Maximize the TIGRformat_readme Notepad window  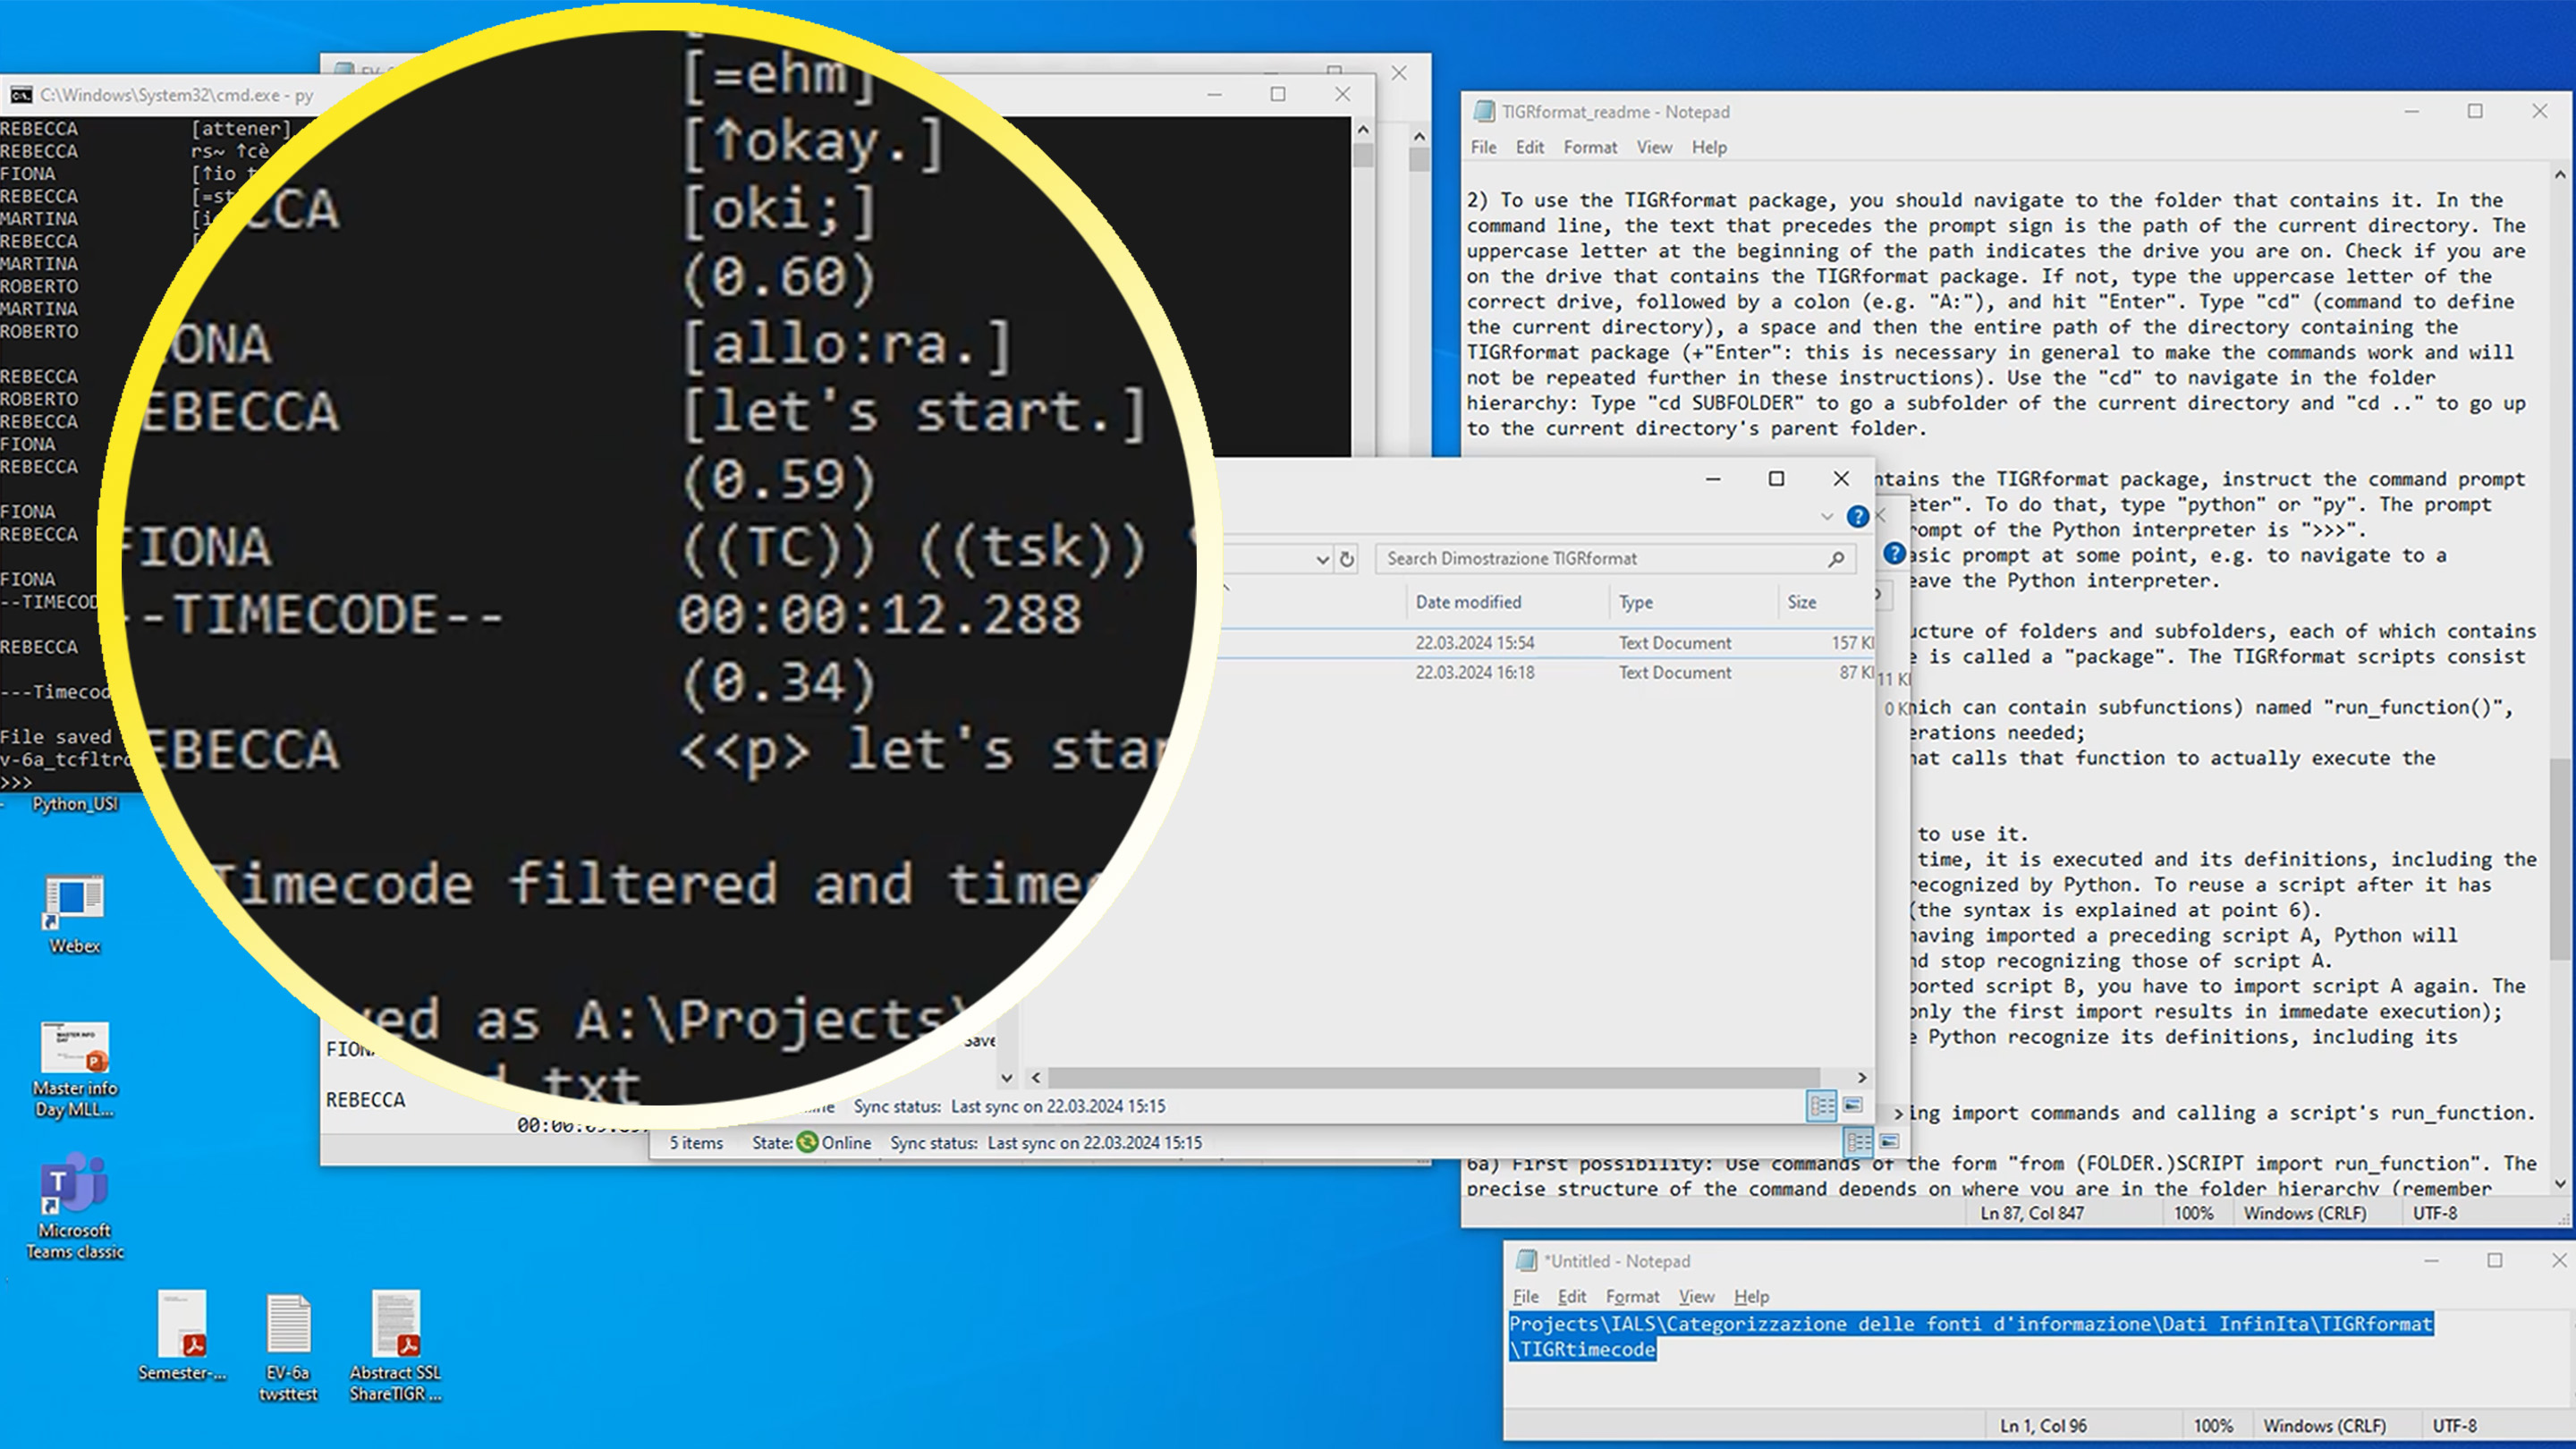click(2475, 112)
